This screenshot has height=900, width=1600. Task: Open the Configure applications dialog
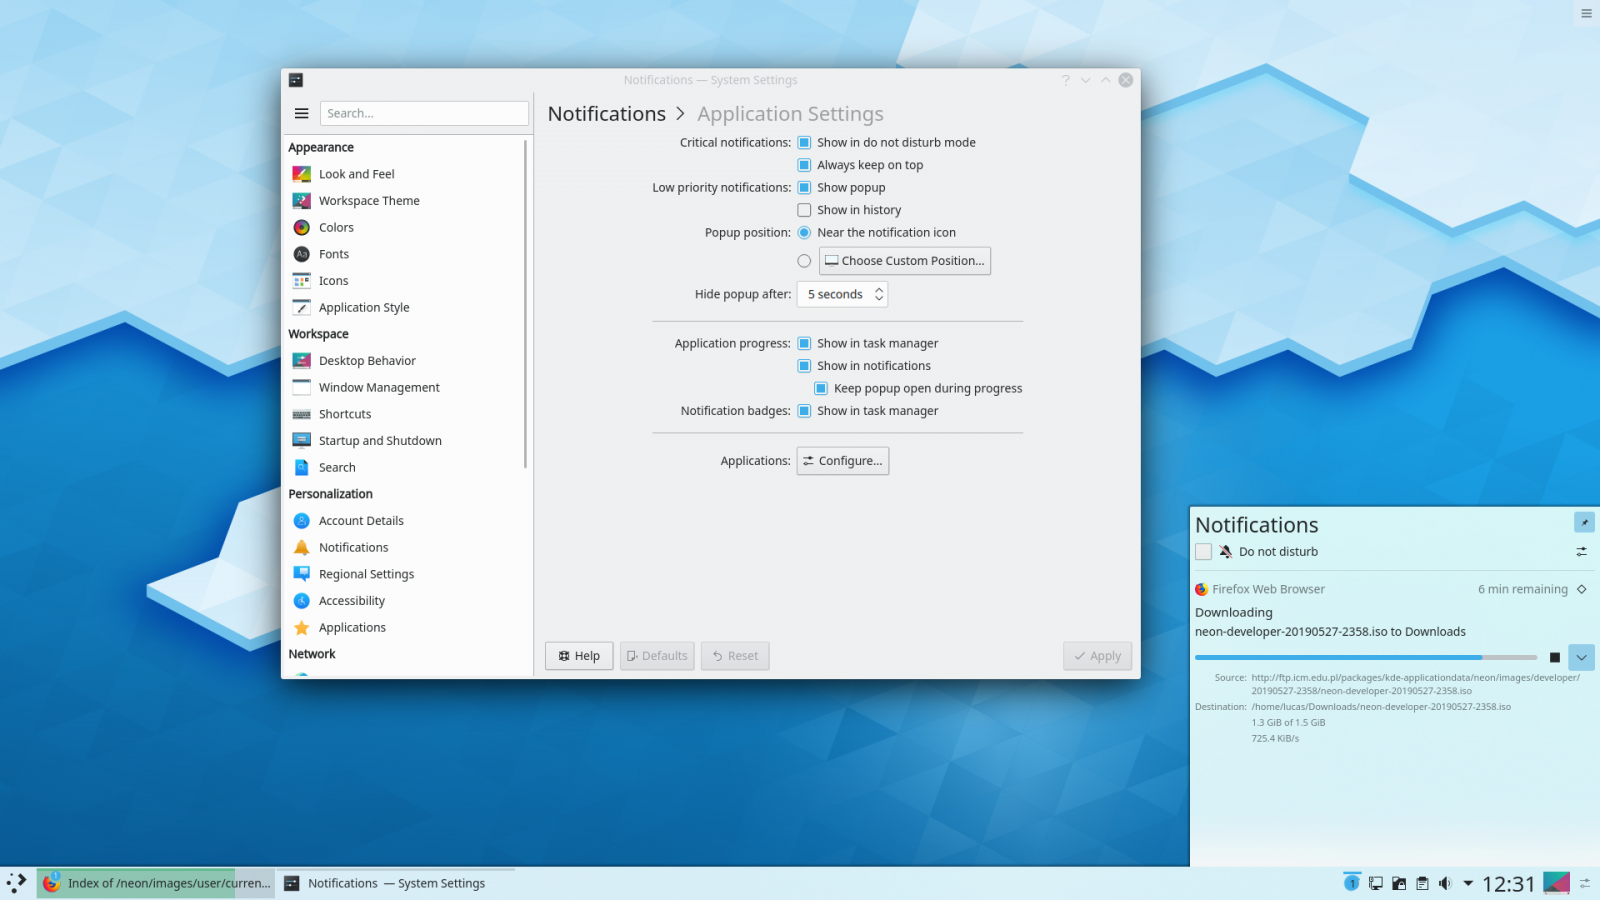(842, 460)
